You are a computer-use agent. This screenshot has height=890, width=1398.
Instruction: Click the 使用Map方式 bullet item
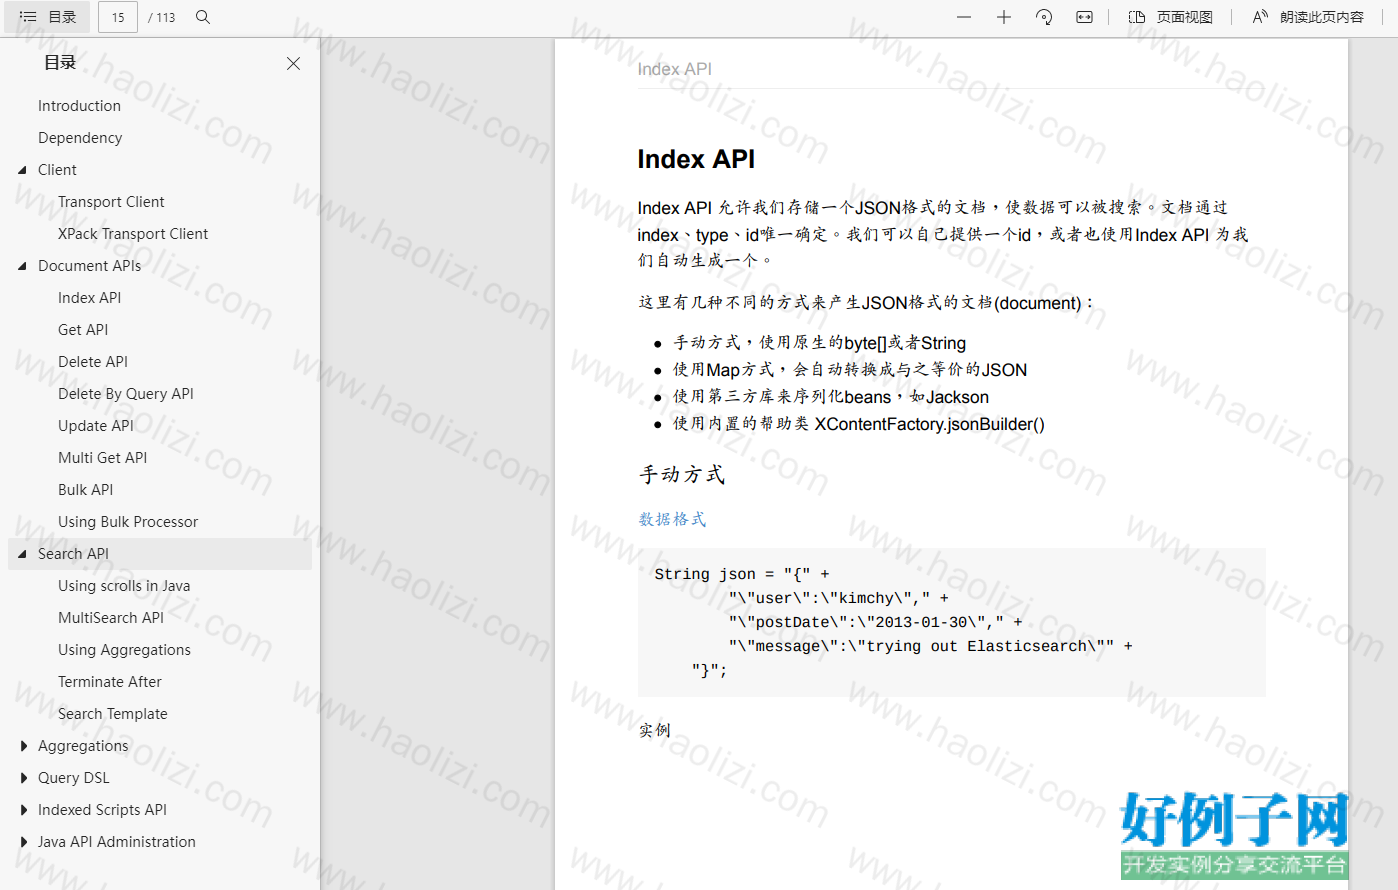pos(850,370)
